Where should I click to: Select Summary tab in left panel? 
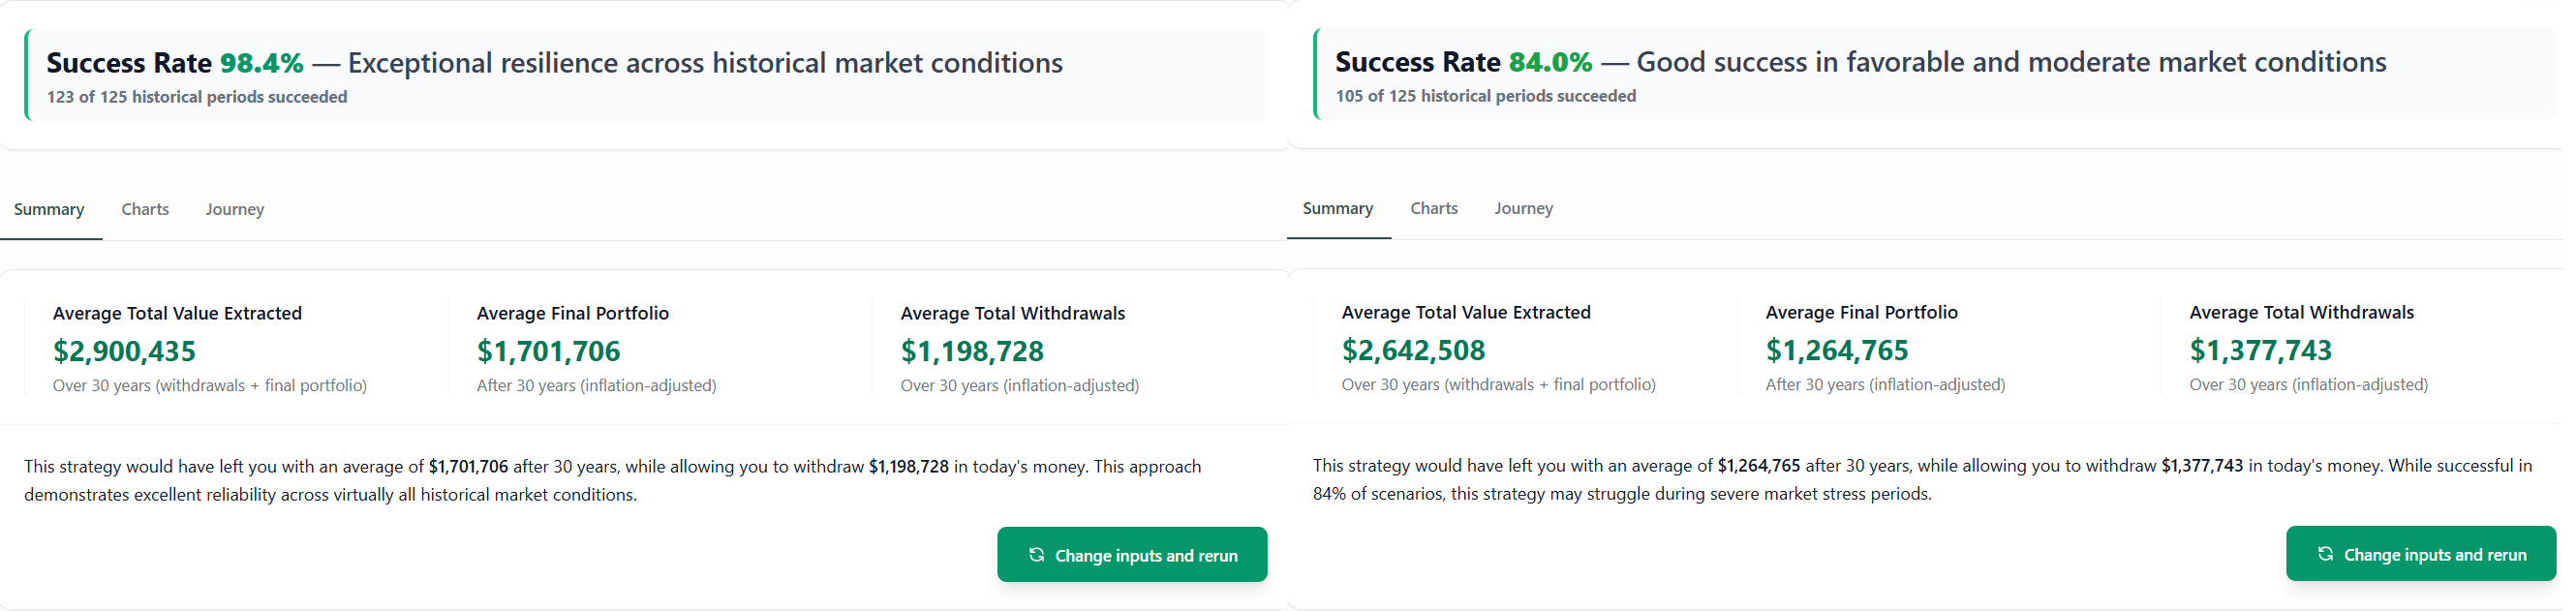coord(49,209)
